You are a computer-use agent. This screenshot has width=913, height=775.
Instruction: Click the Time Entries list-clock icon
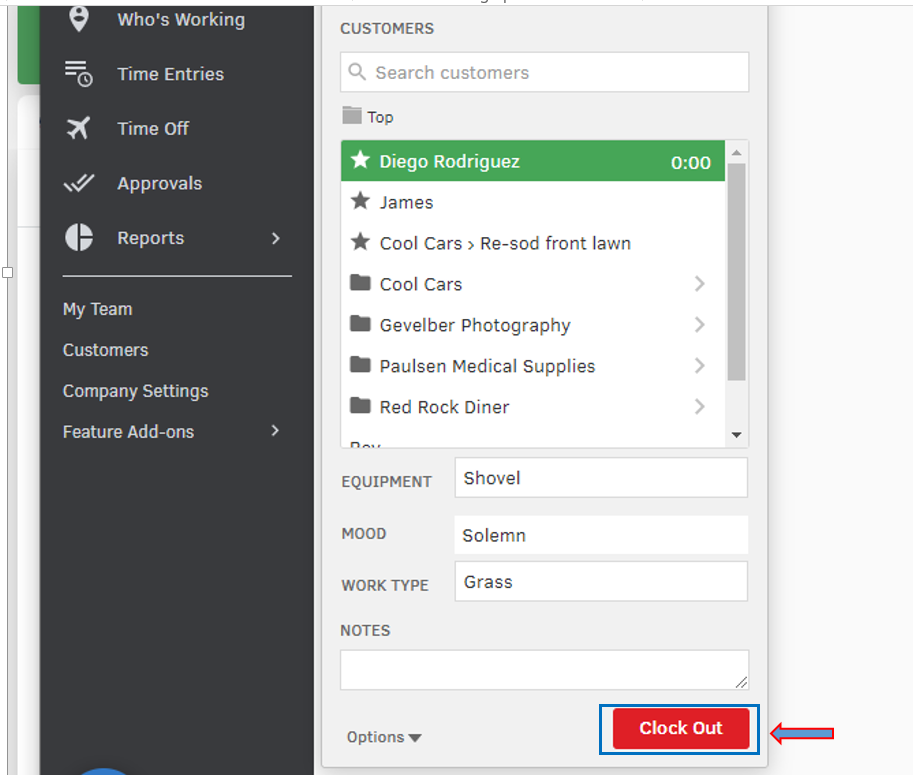point(78,73)
